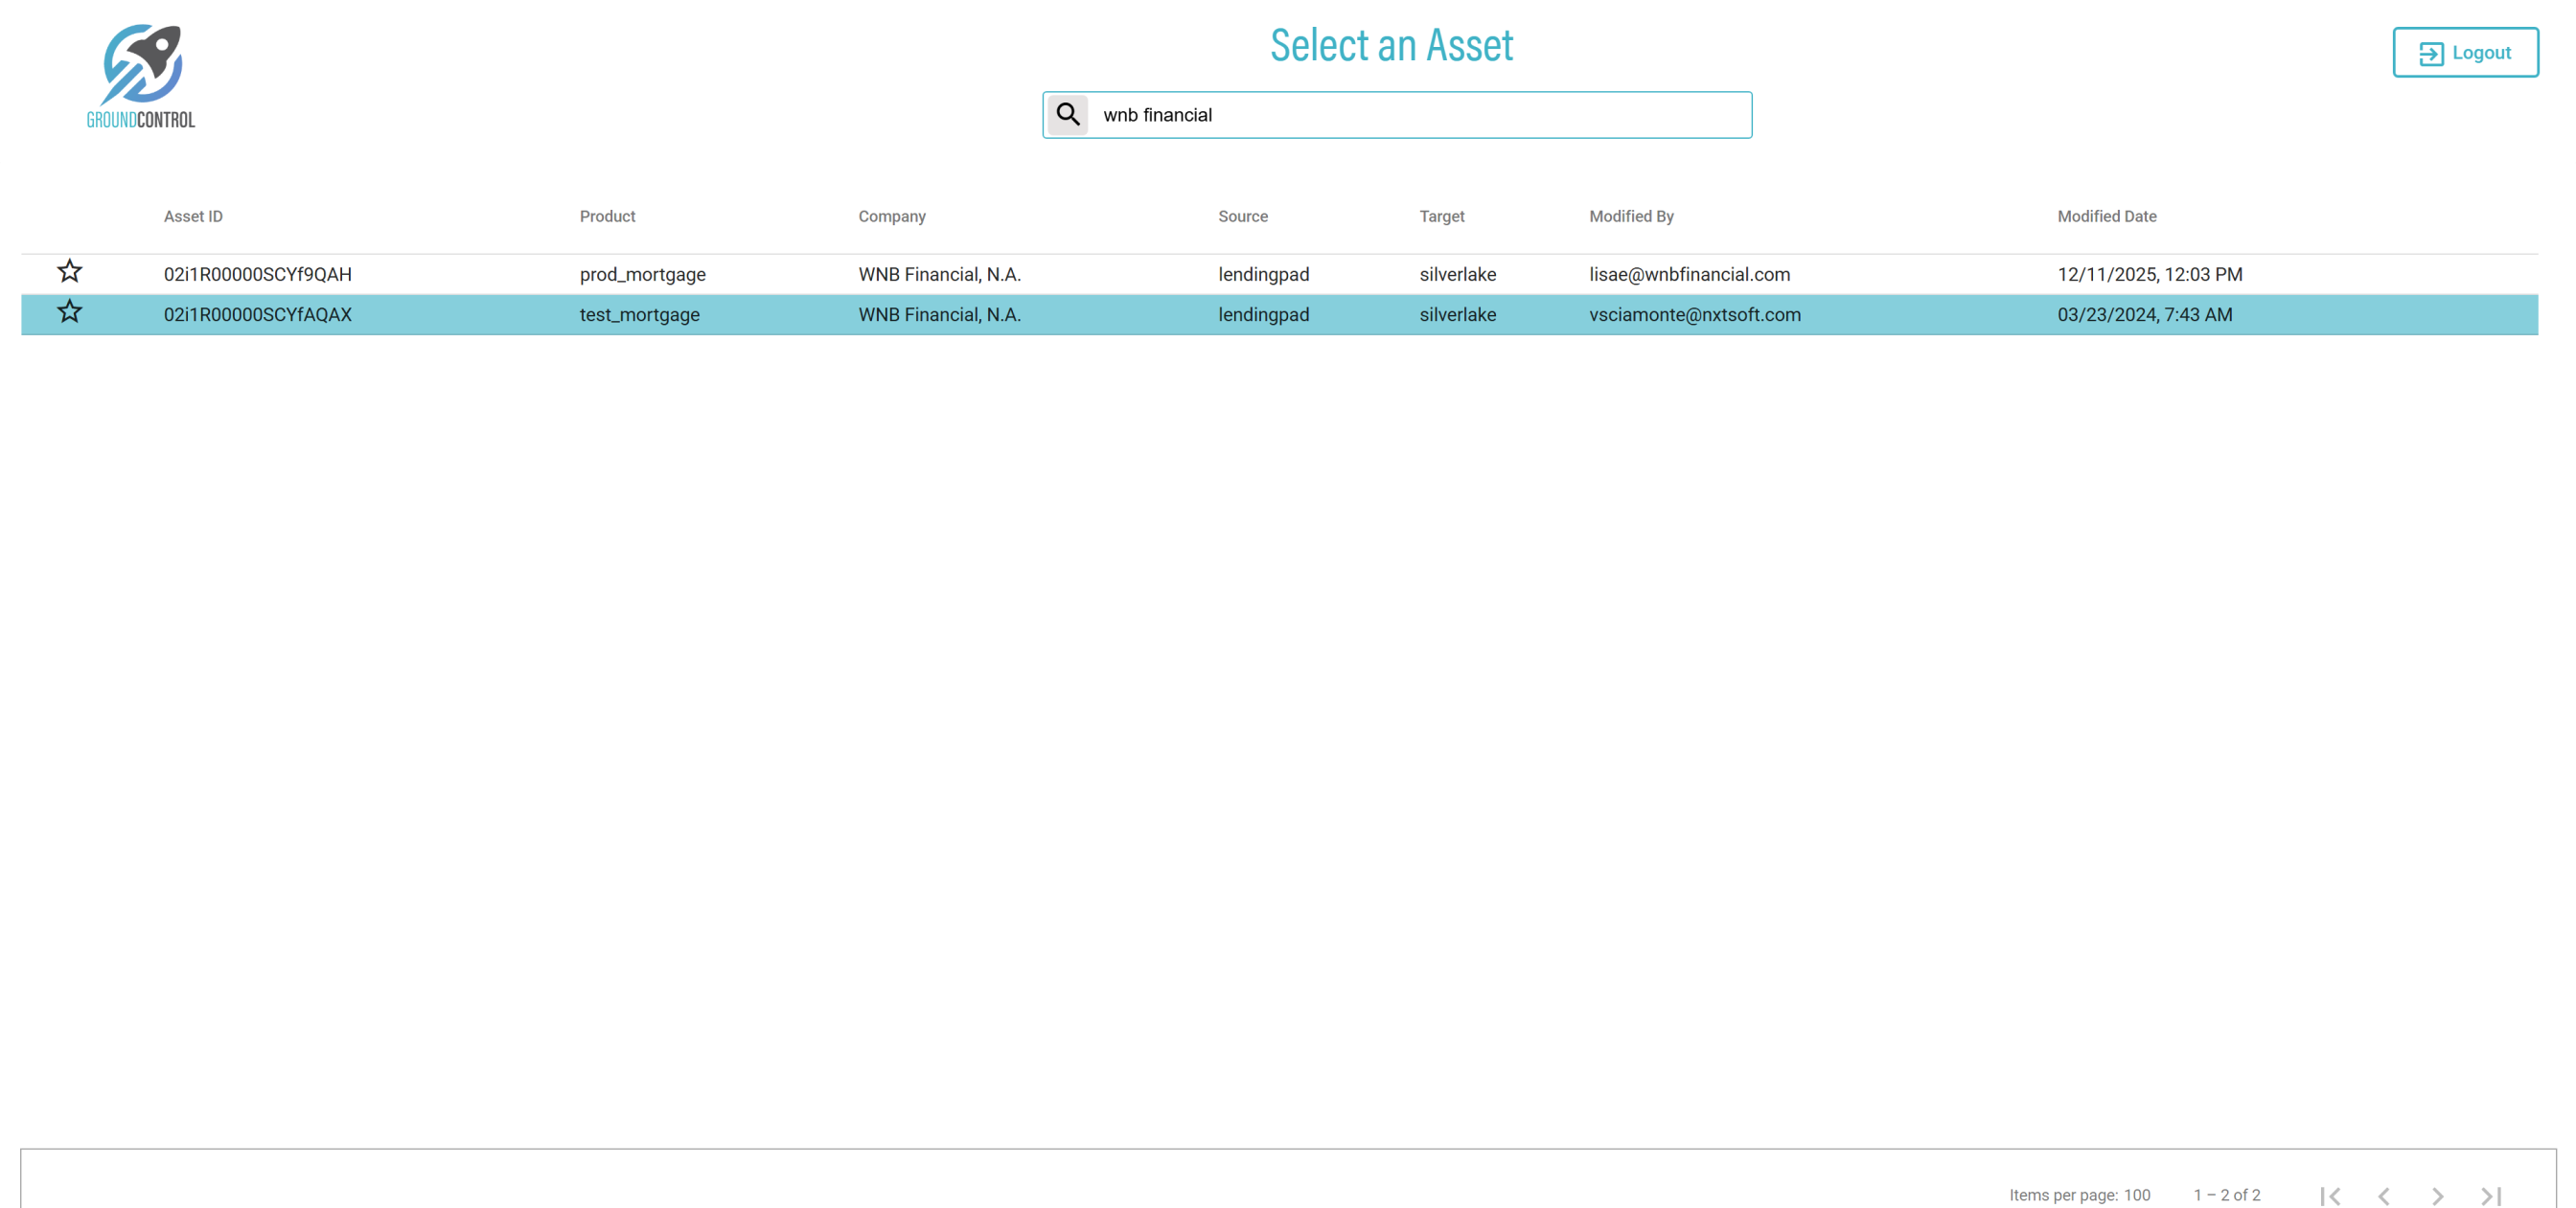Click the magnifying glass search icon

click(x=1067, y=115)
